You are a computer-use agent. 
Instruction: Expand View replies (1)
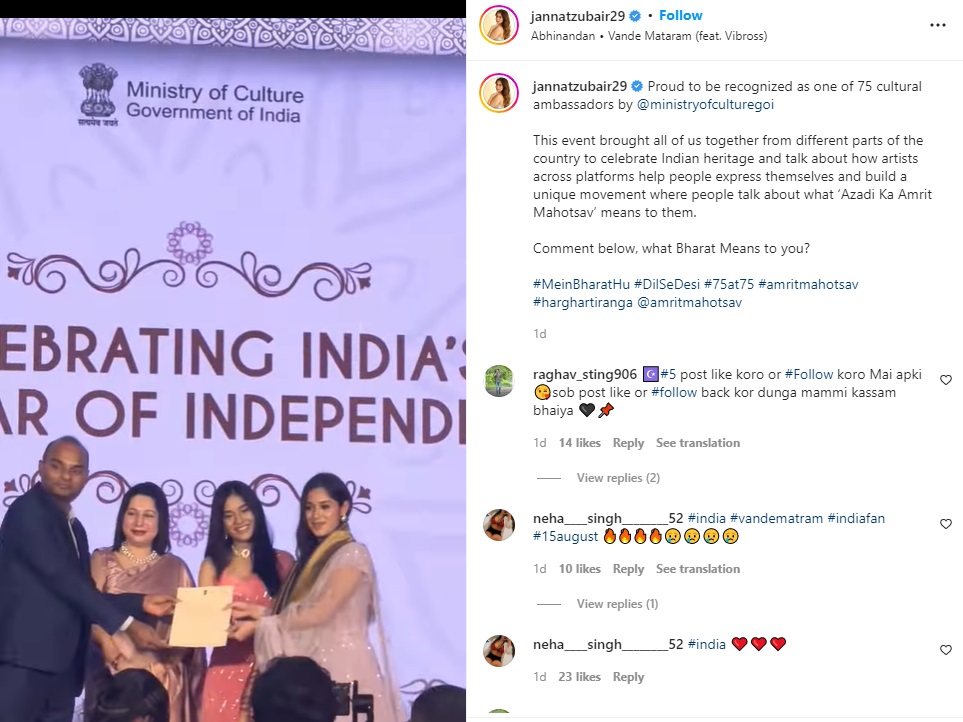617,604
